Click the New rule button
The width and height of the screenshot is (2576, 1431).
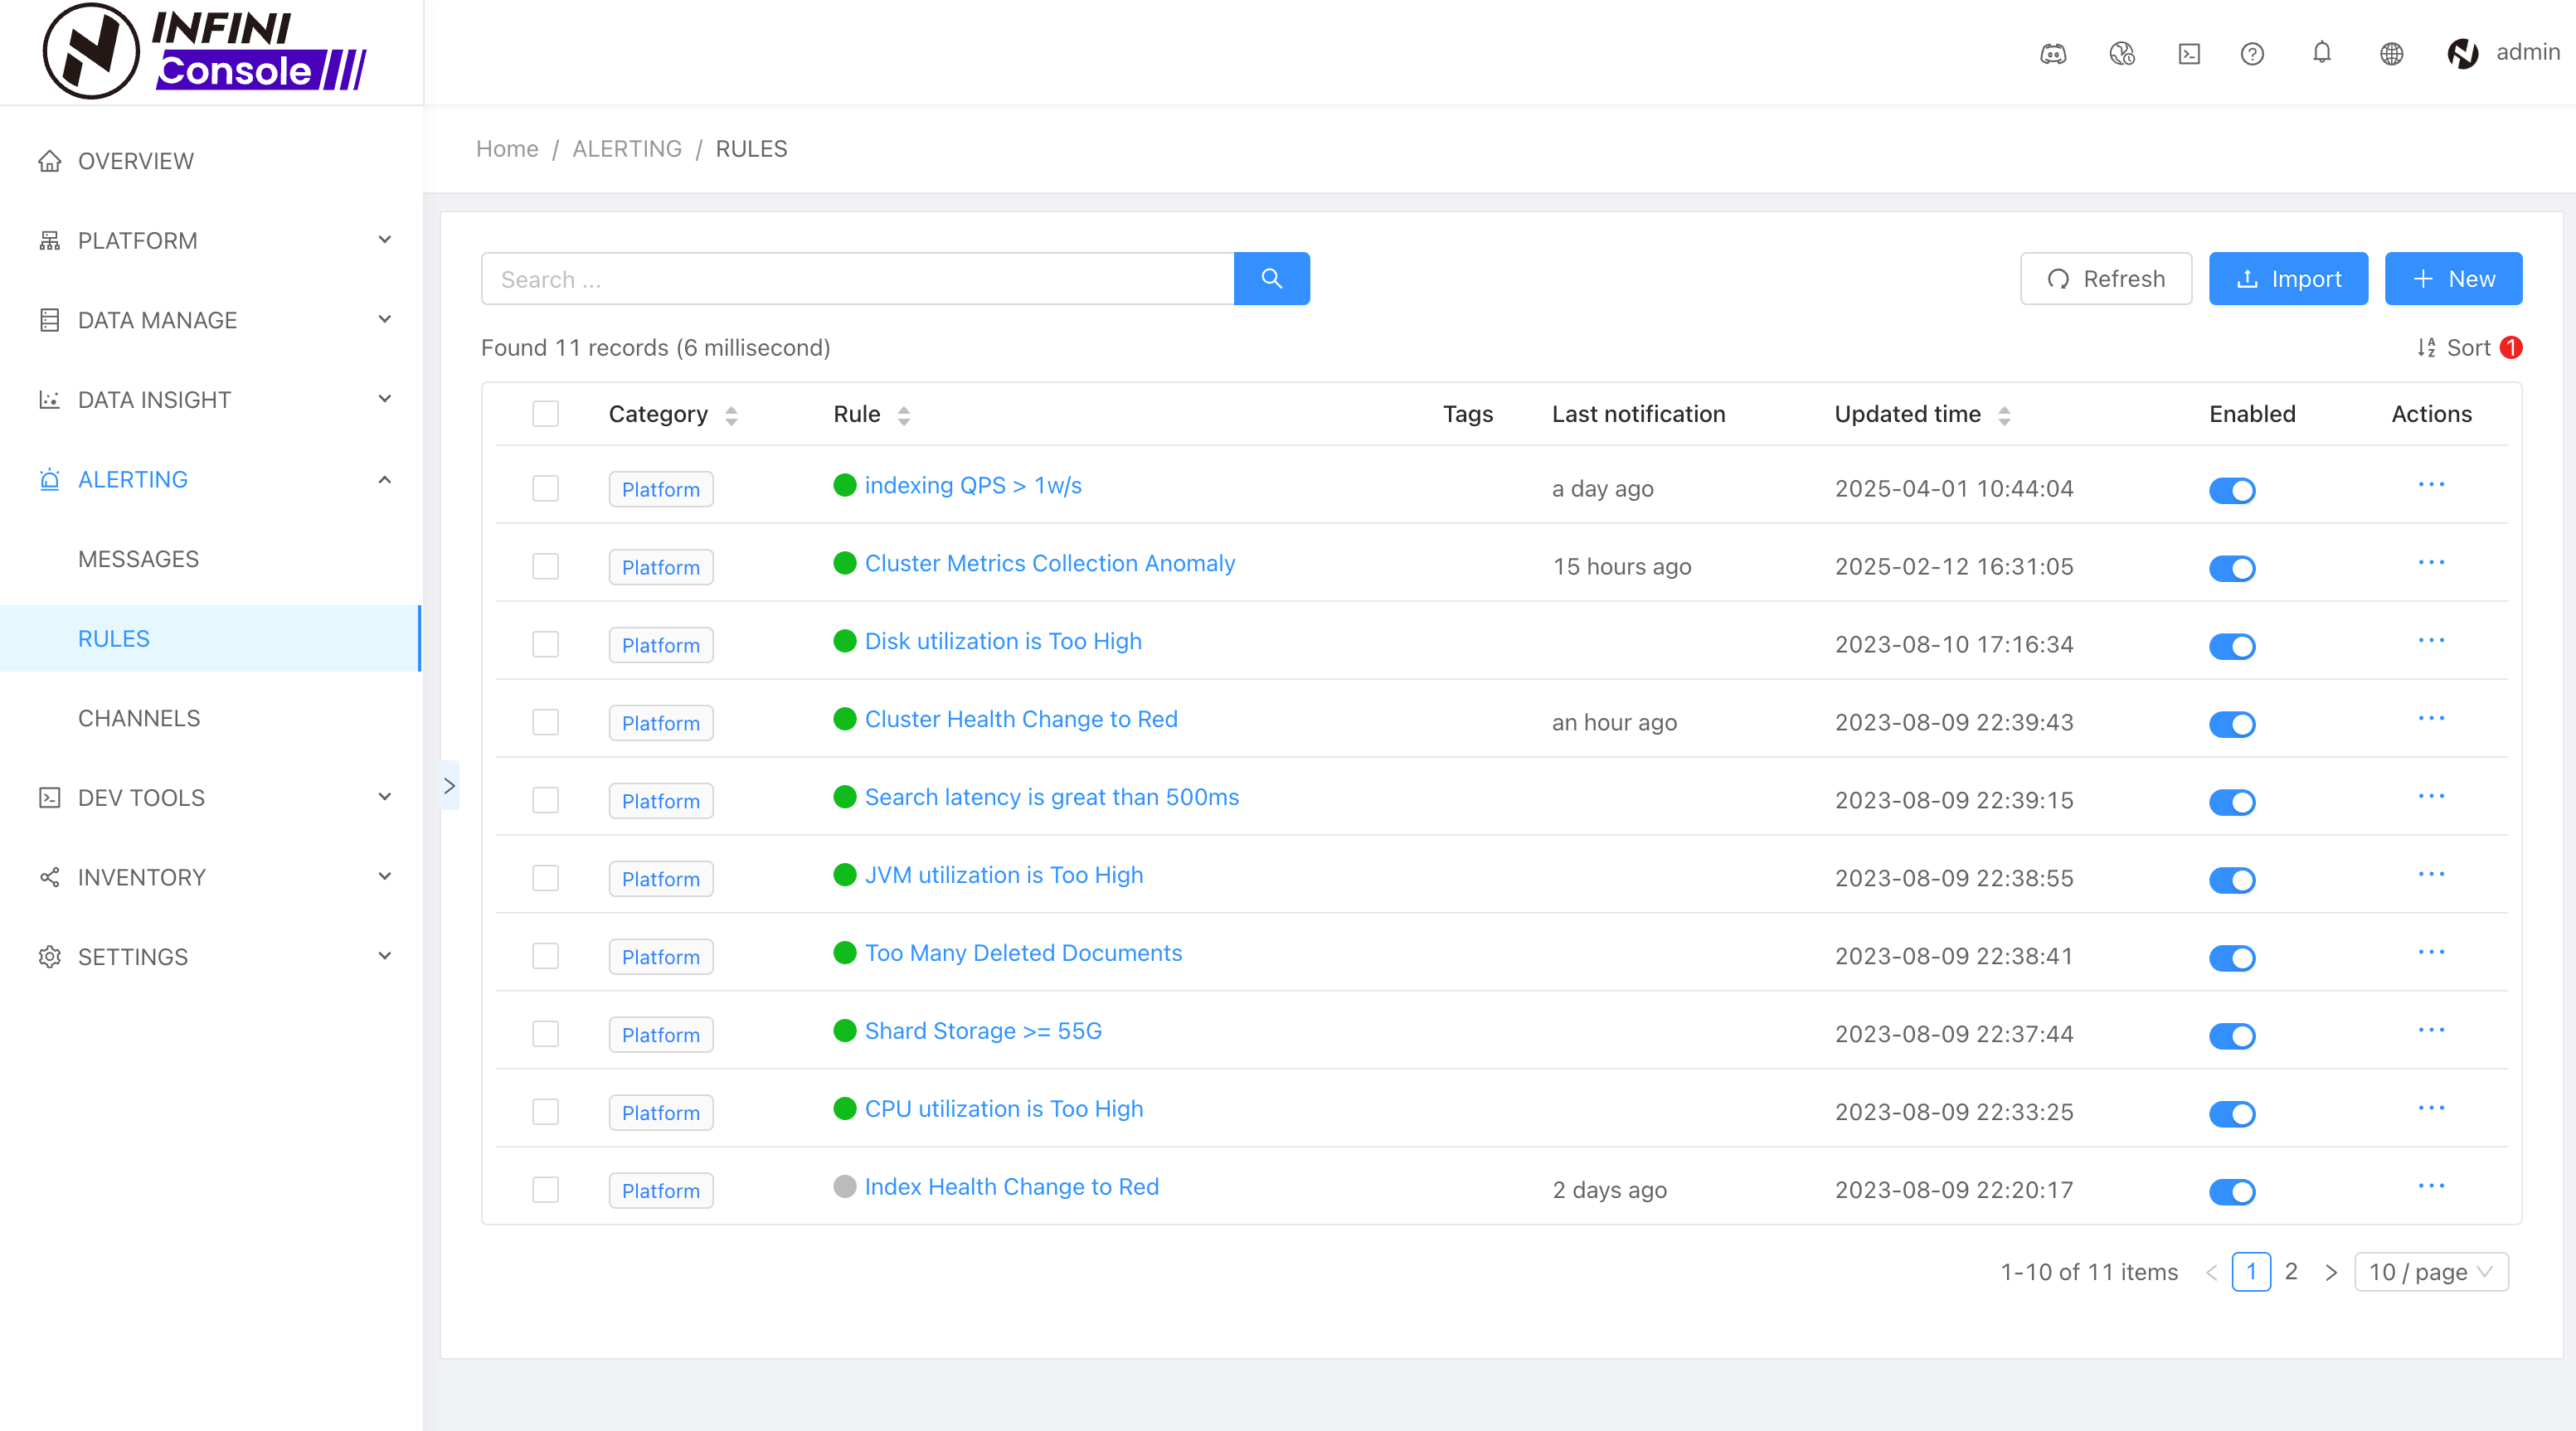click(2452, 278)
